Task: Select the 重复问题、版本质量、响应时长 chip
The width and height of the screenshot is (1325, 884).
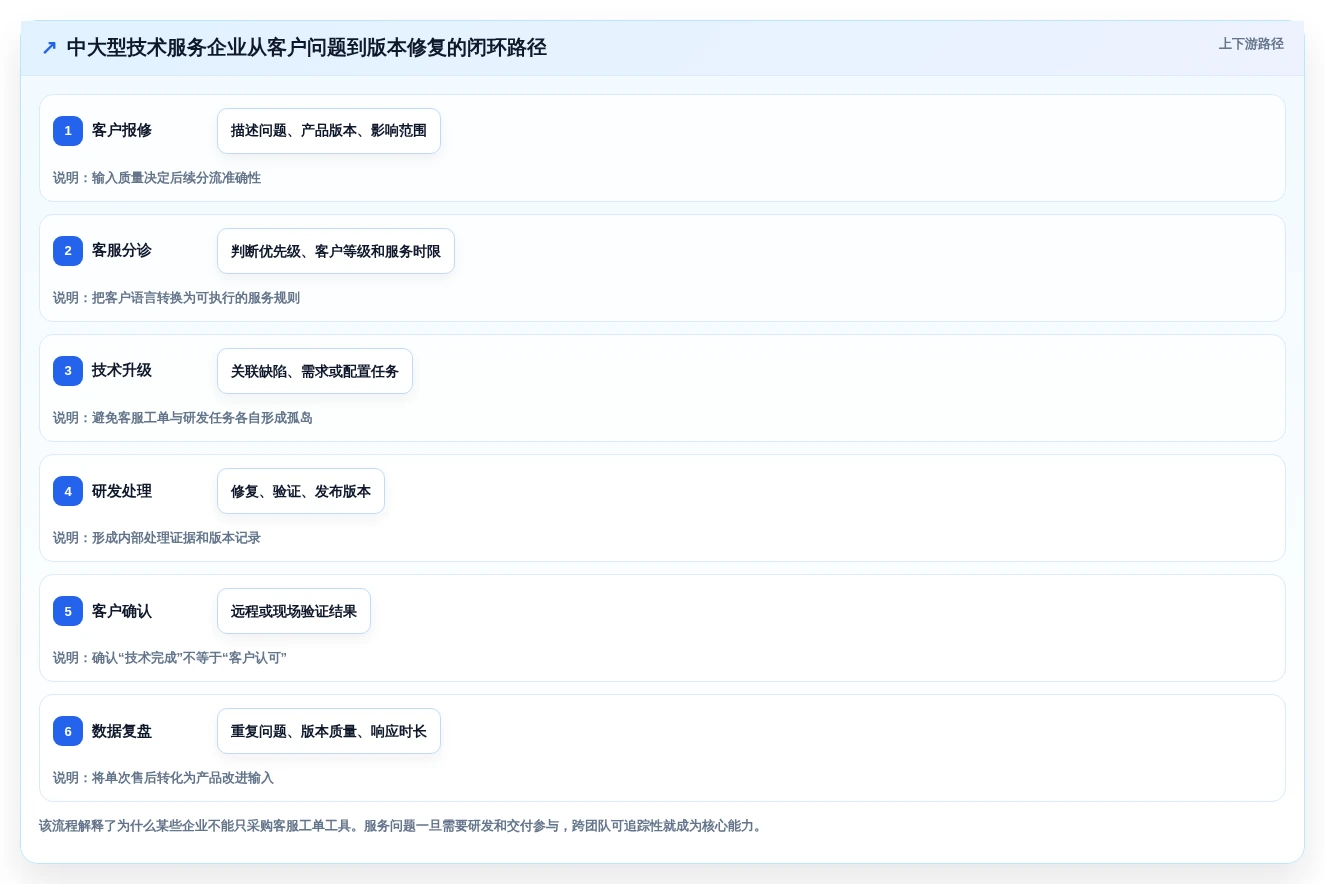Action: 329,731
